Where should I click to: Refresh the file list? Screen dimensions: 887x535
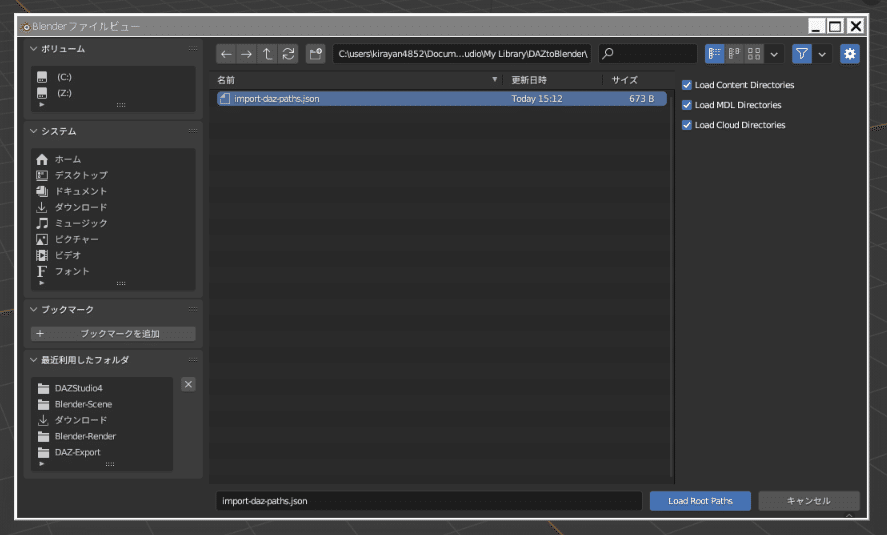[288, 54]
